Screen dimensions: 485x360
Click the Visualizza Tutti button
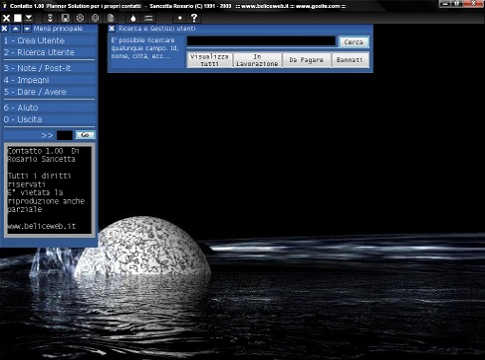pos(209,60)
